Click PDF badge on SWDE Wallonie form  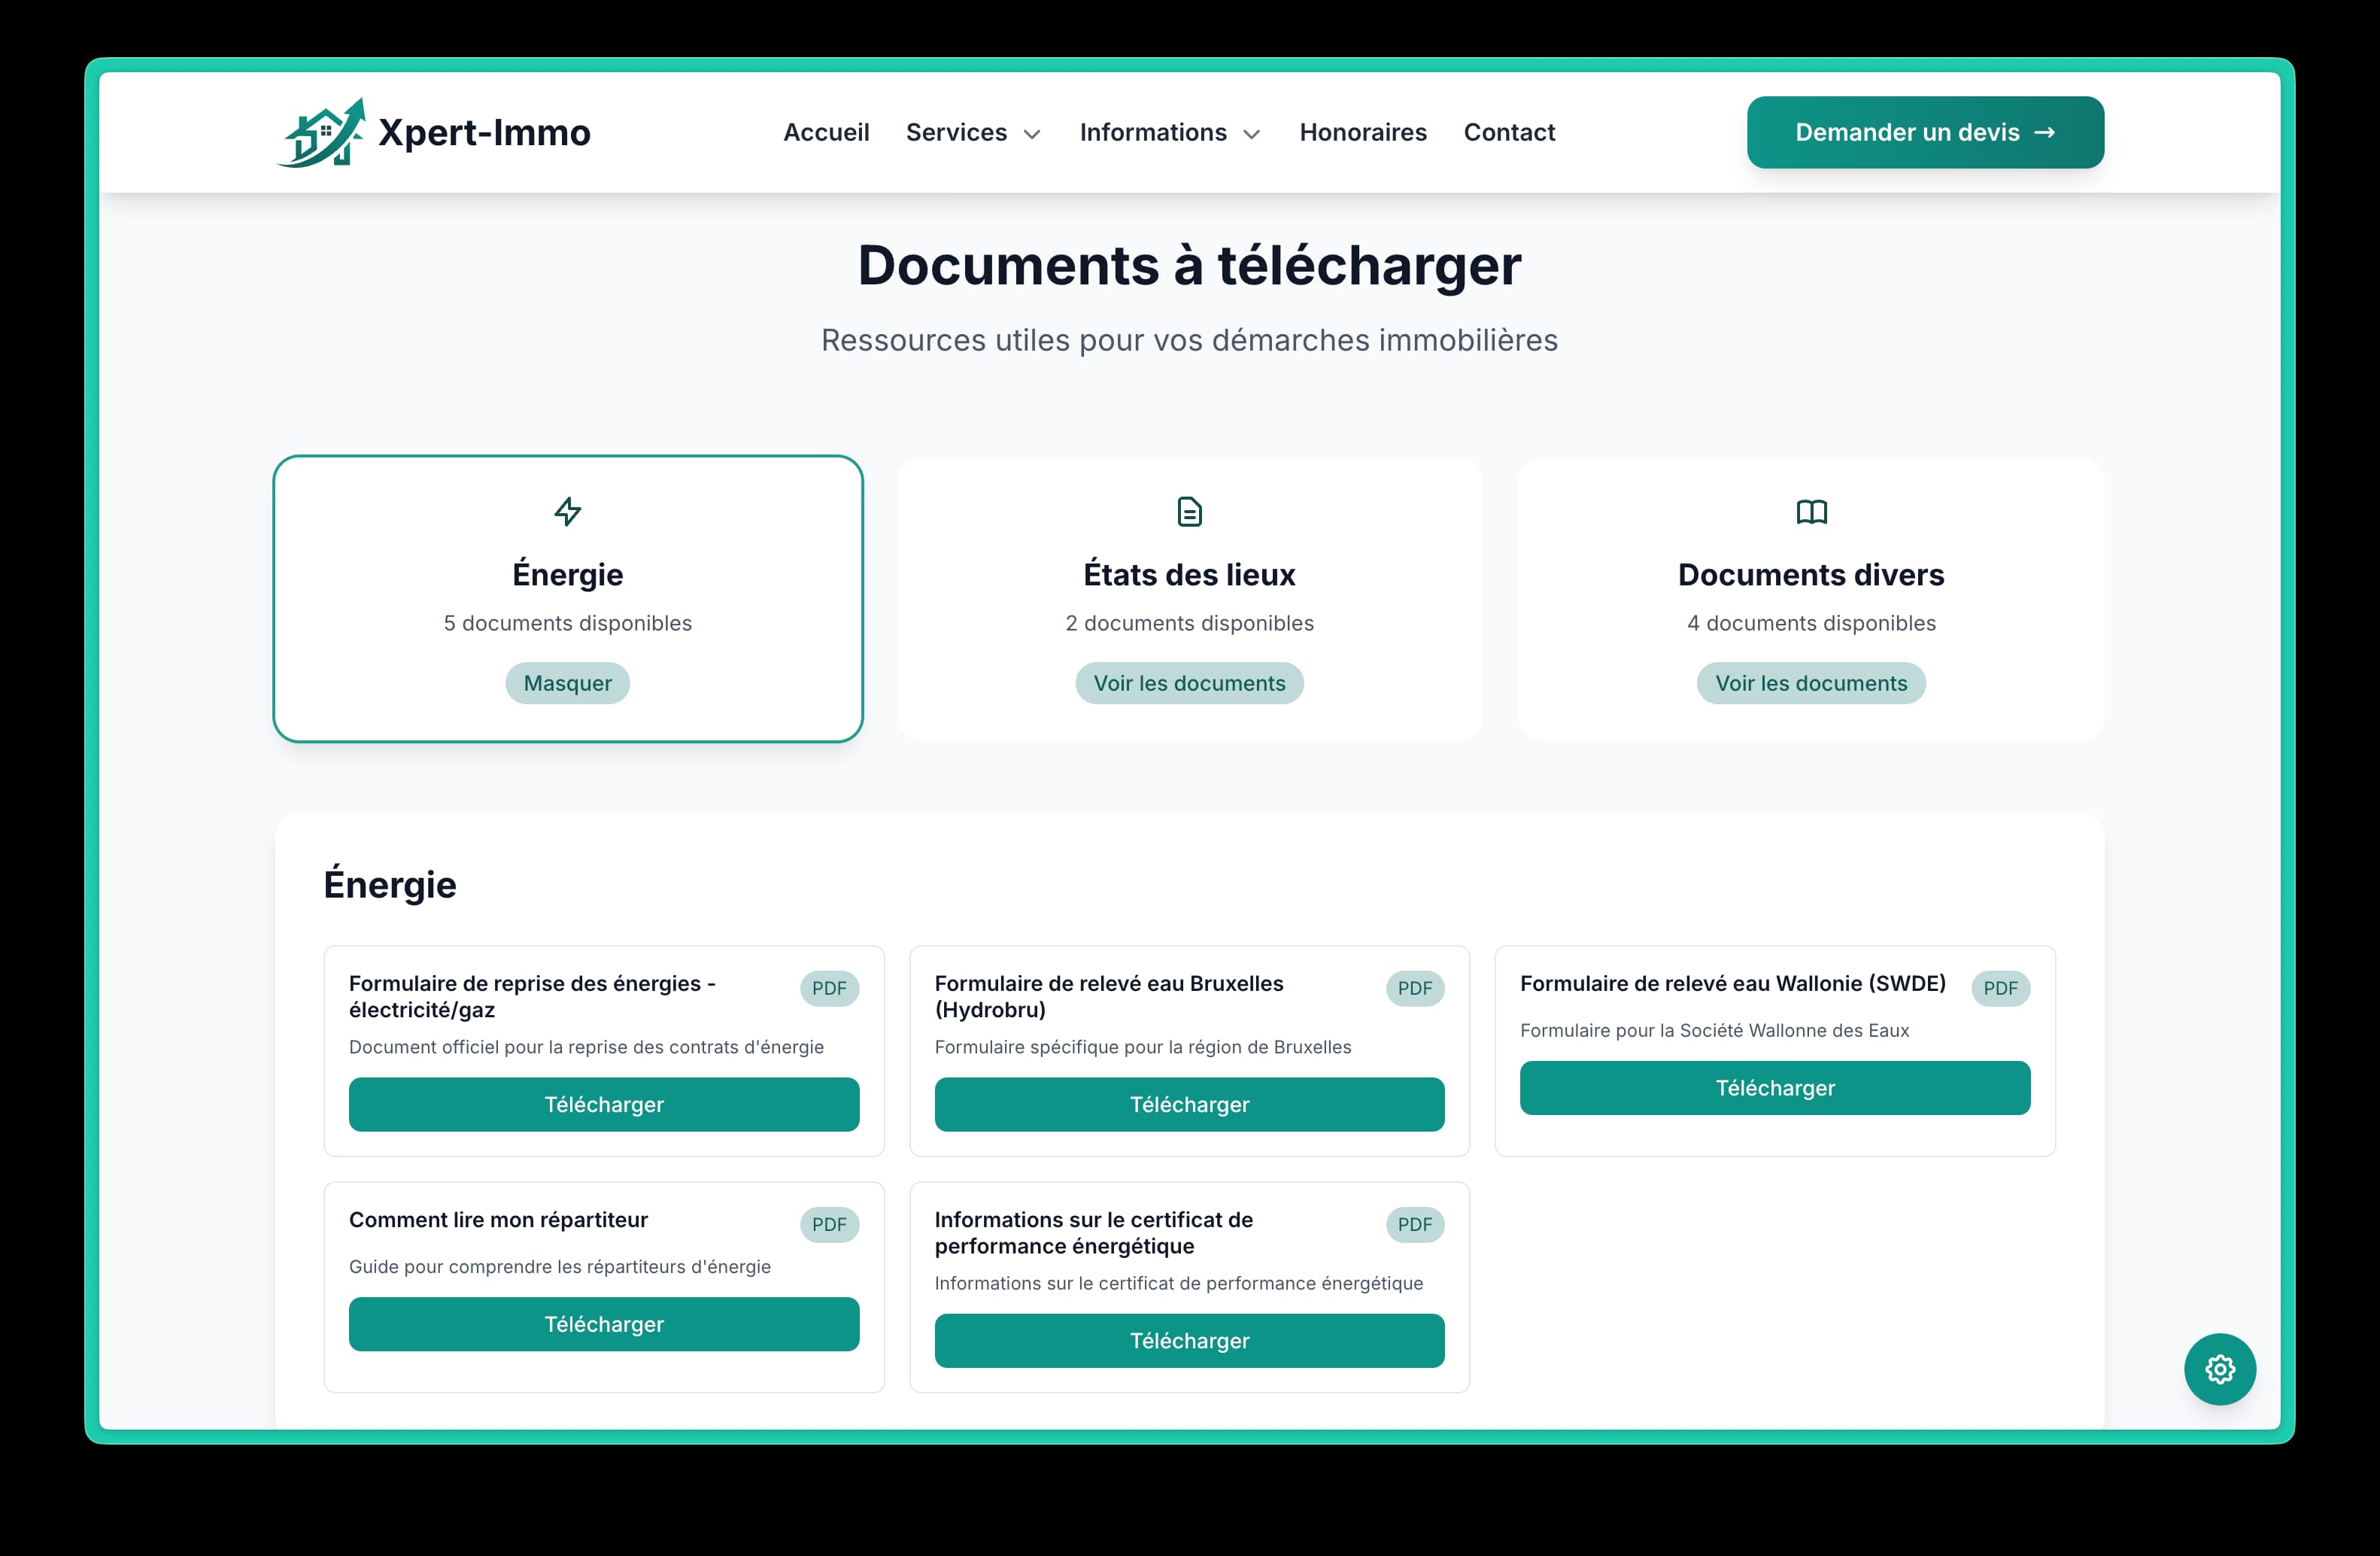pyautogui.click(x=2000, y=988)
